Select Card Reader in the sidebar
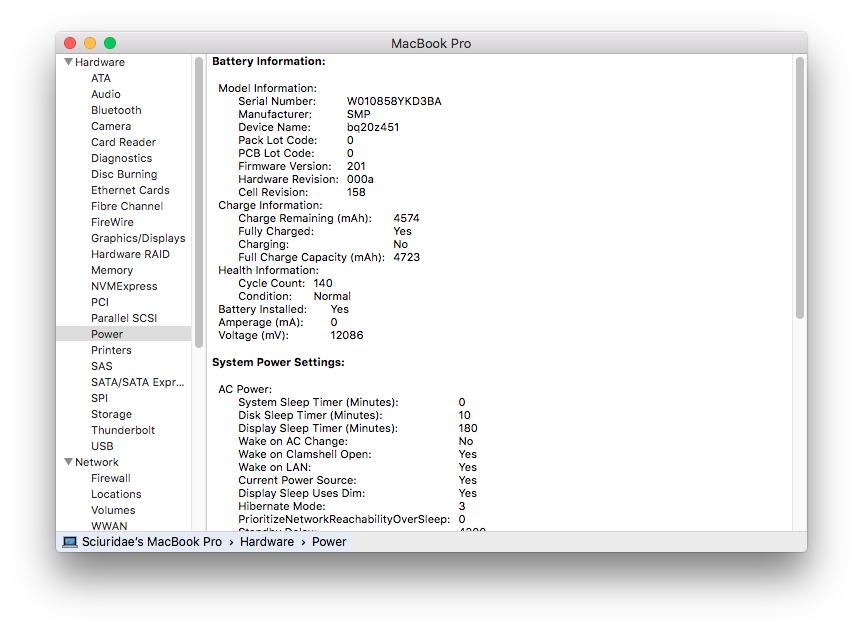The image size is (863, 632). [x=123, y=142]
